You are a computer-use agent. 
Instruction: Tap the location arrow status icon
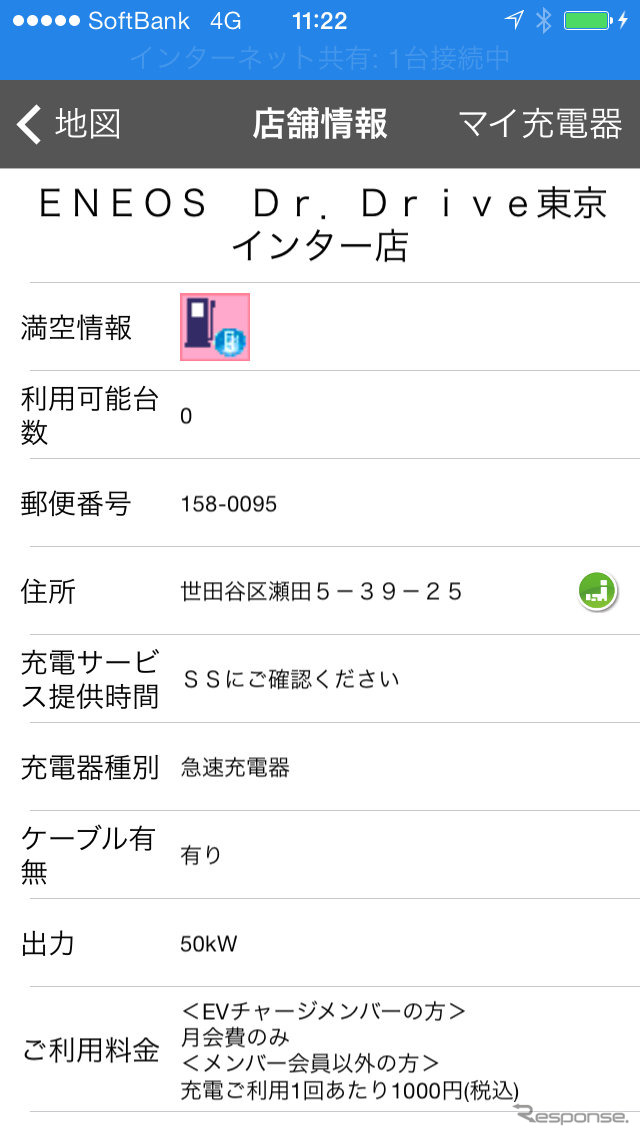pyautogui.click(x=514, y=20)
